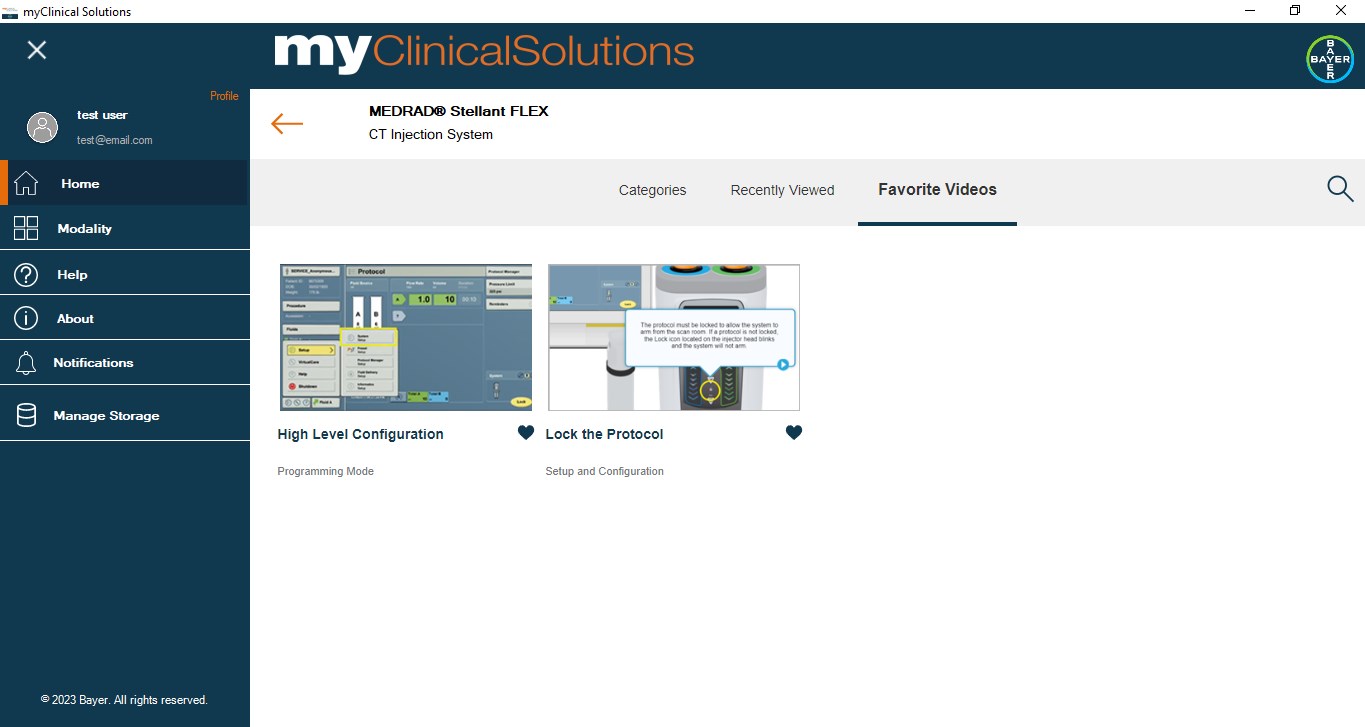Switch to the Recently Viewed tab
This screenshot has width=1365, height=727.
782,190
